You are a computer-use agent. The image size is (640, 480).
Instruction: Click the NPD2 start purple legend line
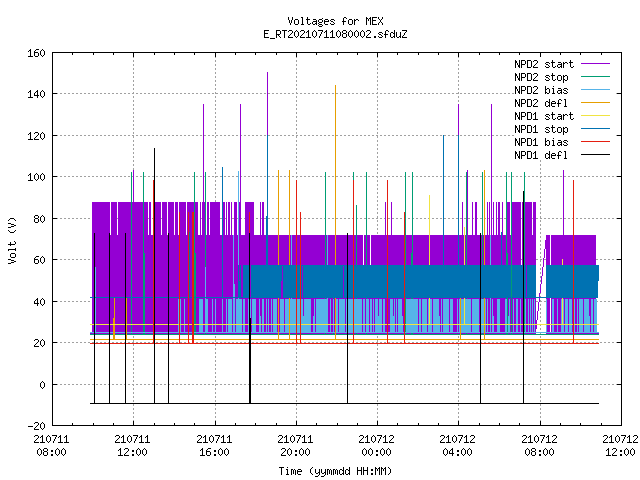coord(595,64)
